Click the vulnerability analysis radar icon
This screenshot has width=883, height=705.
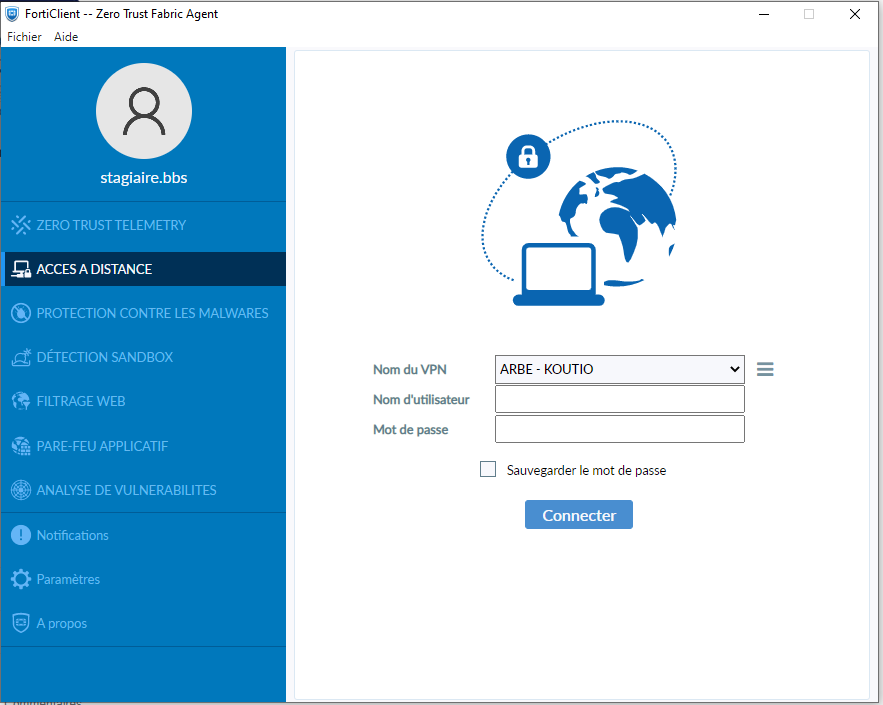coord(21,490)
